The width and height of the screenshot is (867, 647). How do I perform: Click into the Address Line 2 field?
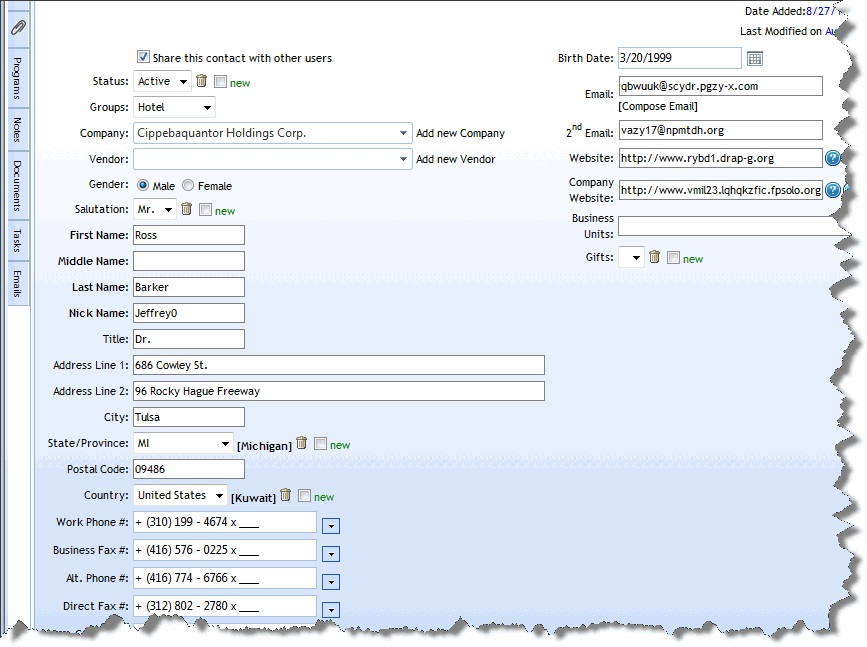[x=339, y=391]
